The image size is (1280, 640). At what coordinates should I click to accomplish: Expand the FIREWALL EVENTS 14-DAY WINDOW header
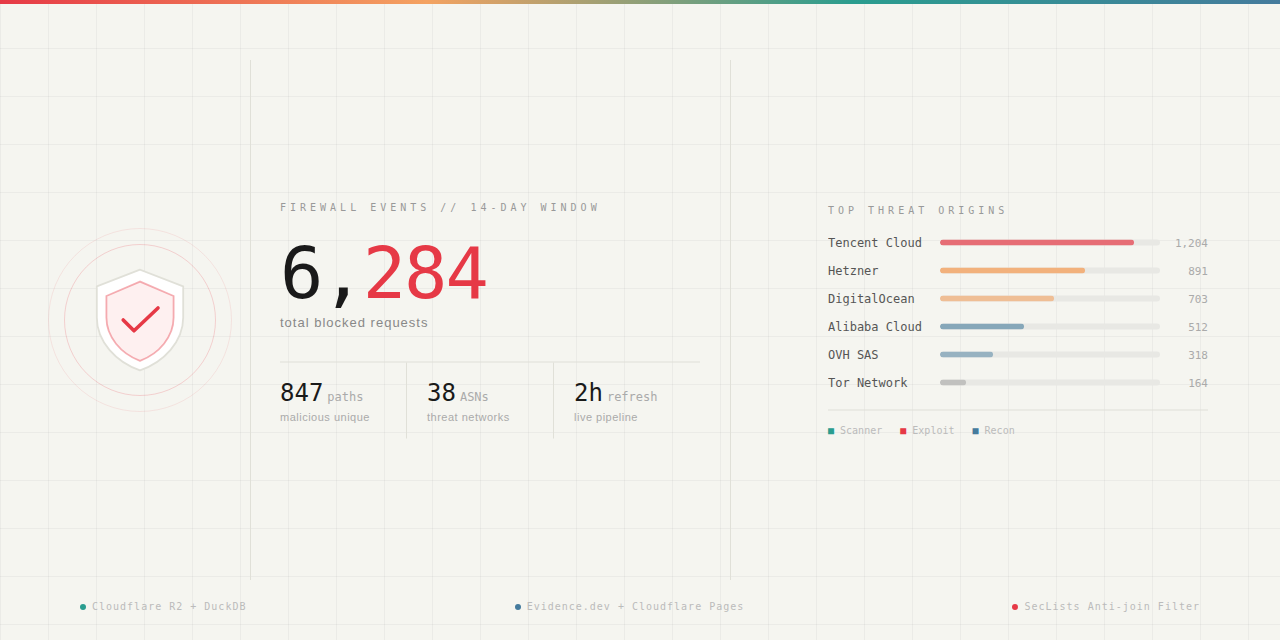438,207
